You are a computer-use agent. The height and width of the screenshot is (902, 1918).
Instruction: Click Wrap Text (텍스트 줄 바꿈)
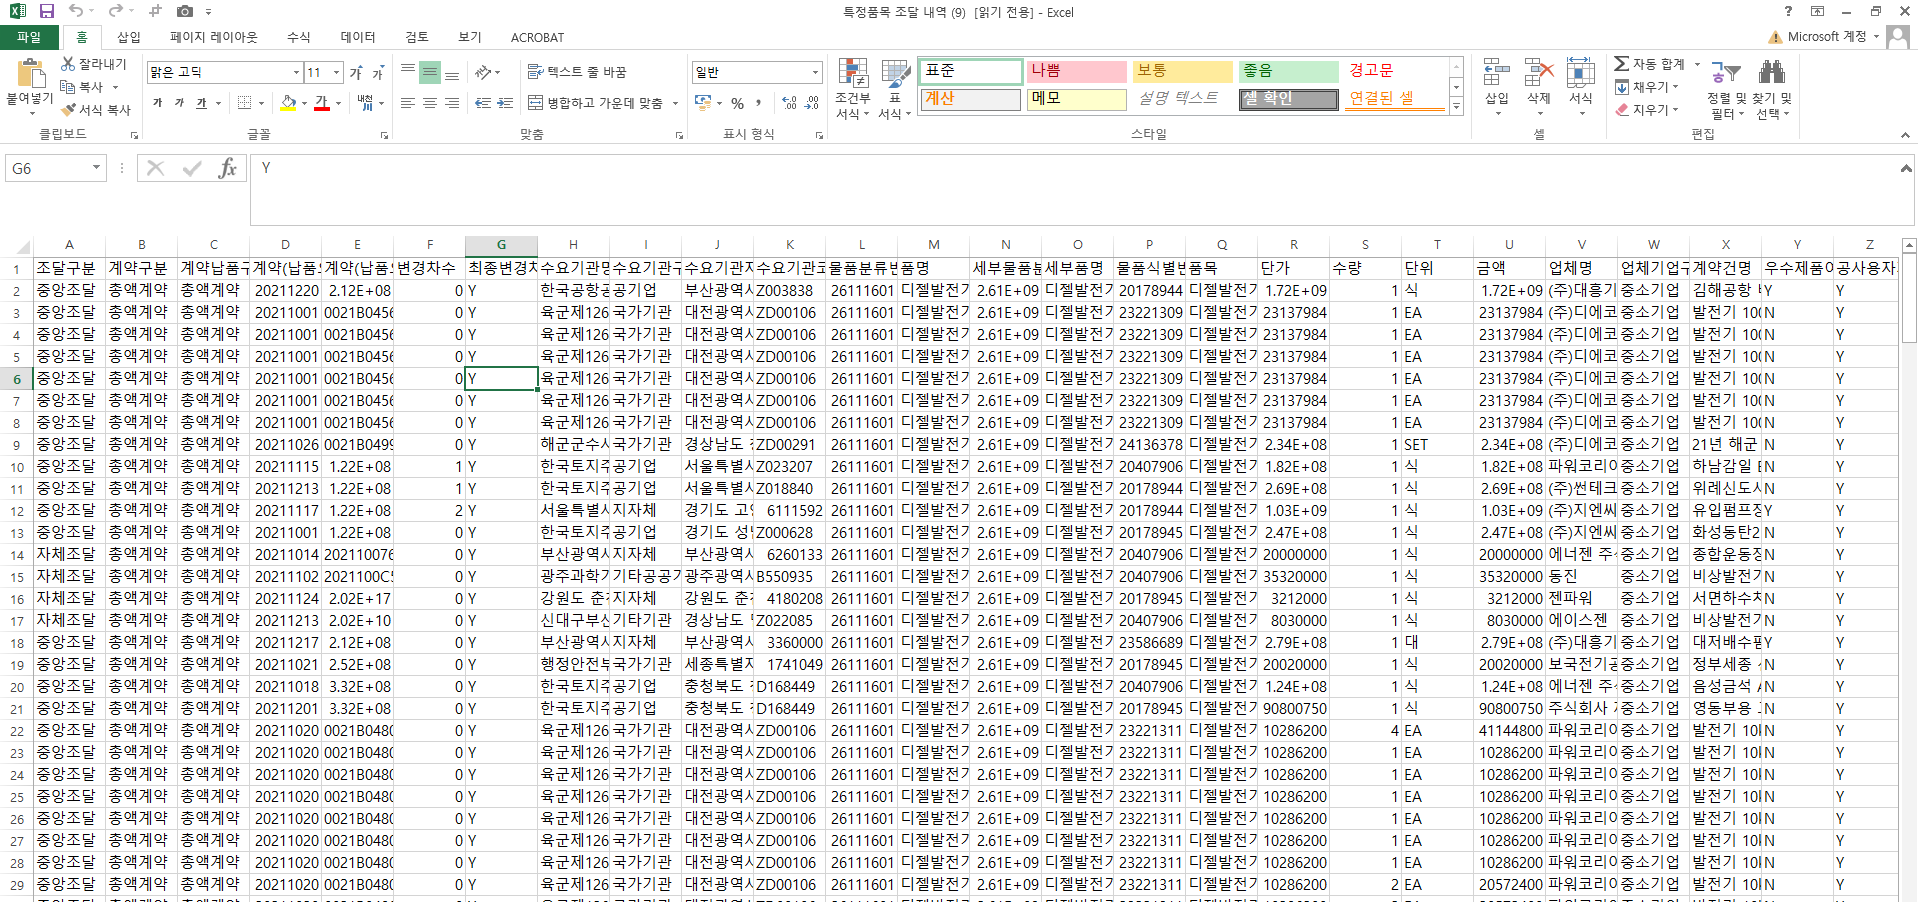(x=577, y=72)
